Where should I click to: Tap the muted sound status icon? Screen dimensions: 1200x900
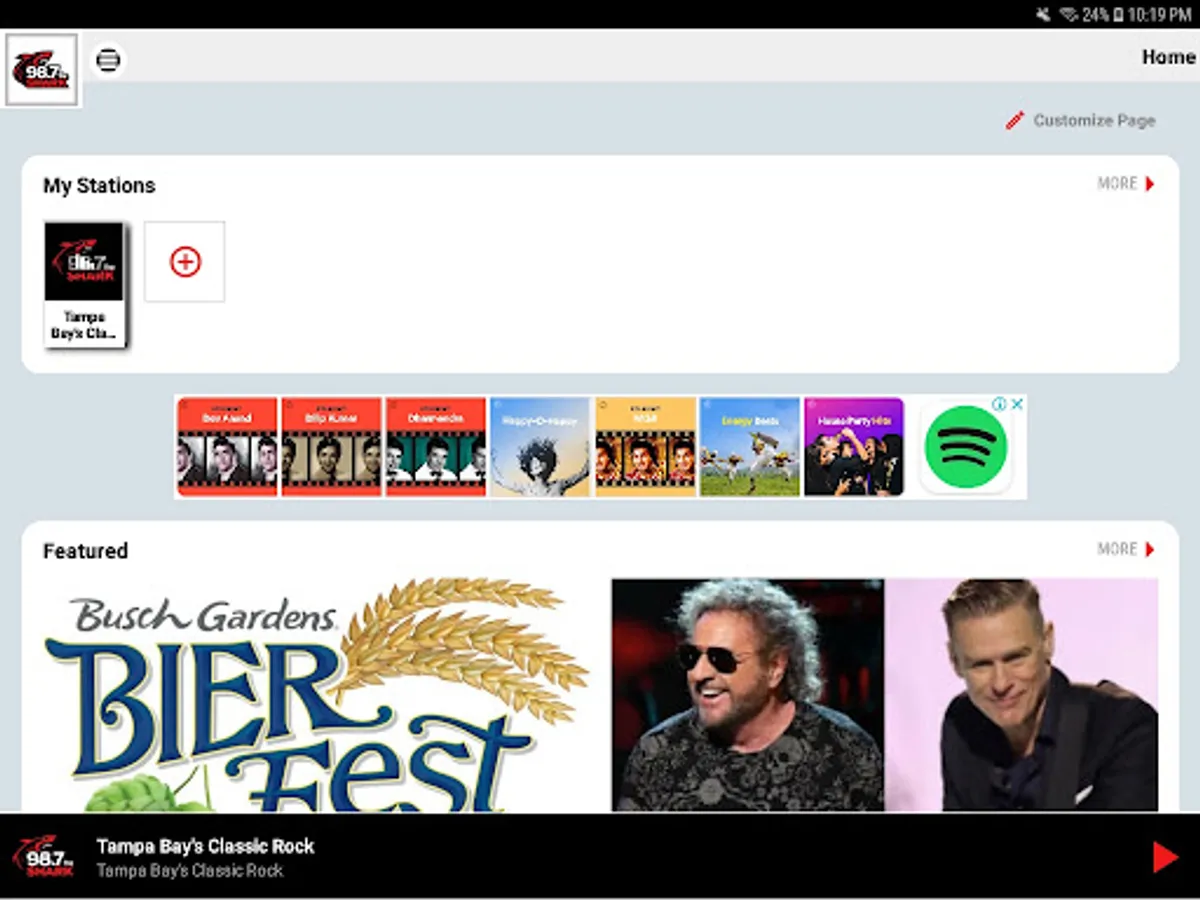[x=1044, y=14]
